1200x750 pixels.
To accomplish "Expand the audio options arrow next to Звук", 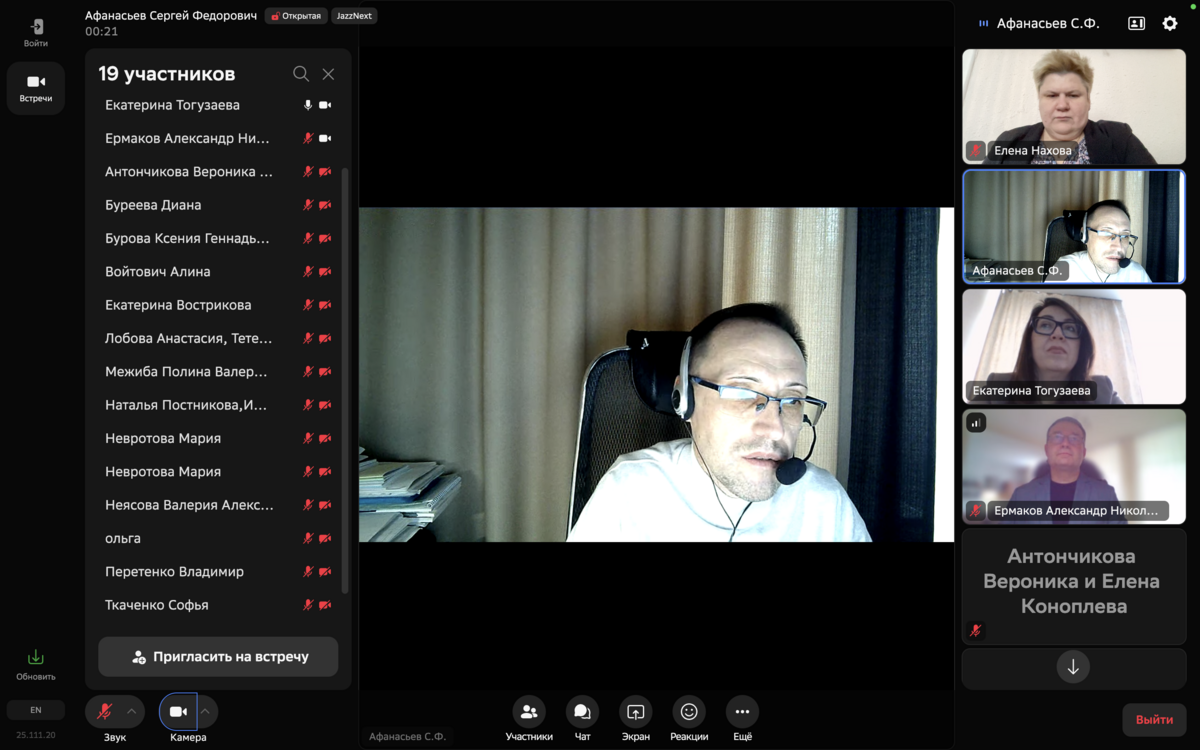I will point(131,712).
